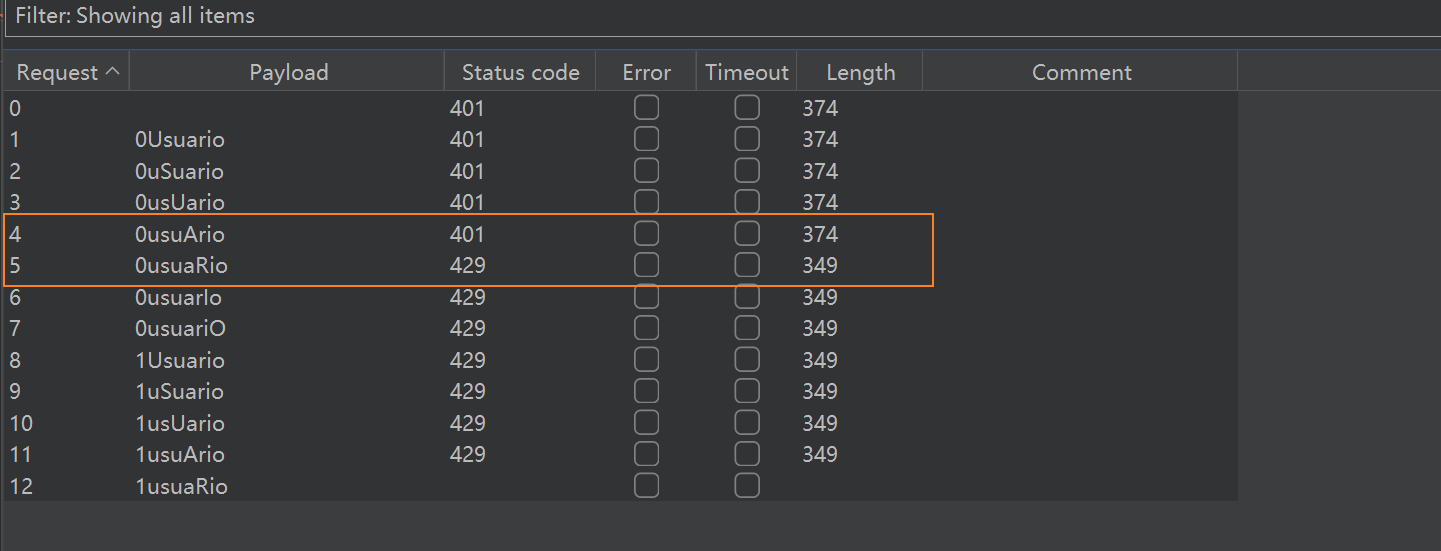Screen dimensions: 1441x551
Task: Click the Comment column header
Action: pyautogui.click(x=1081, y=73)
